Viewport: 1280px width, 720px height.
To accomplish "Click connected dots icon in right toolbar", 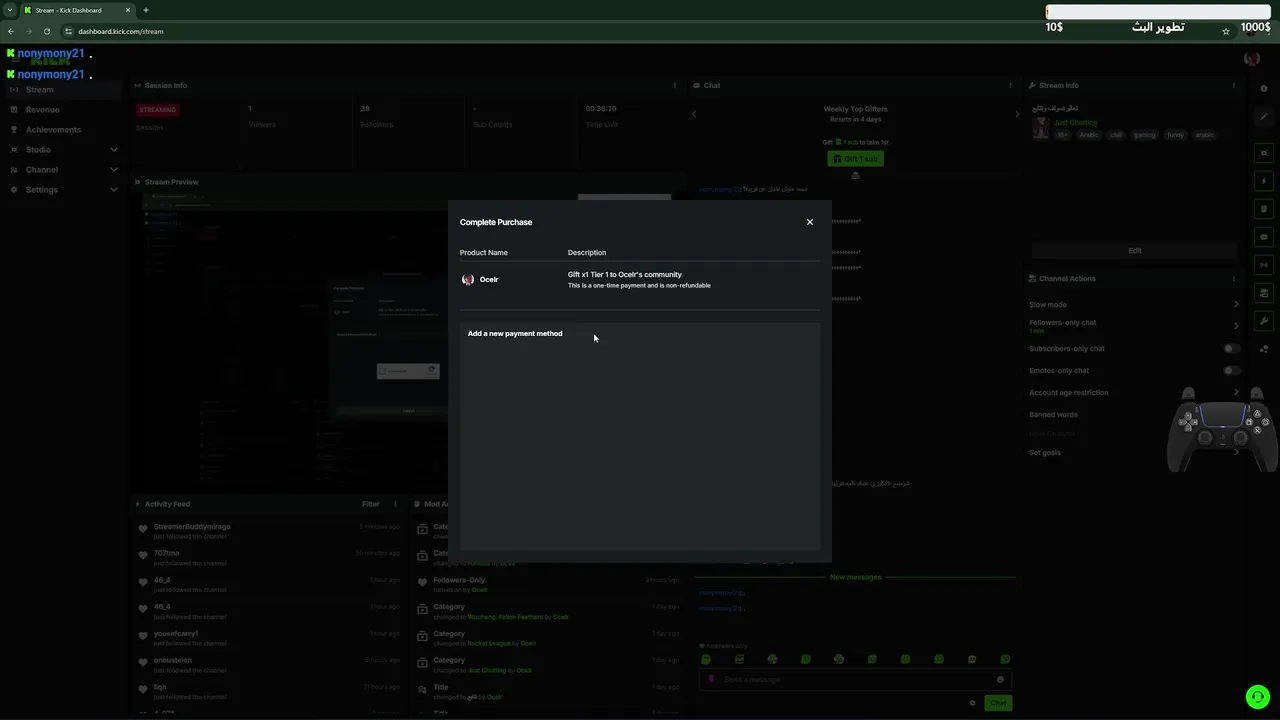I will tap(1264, 349).
